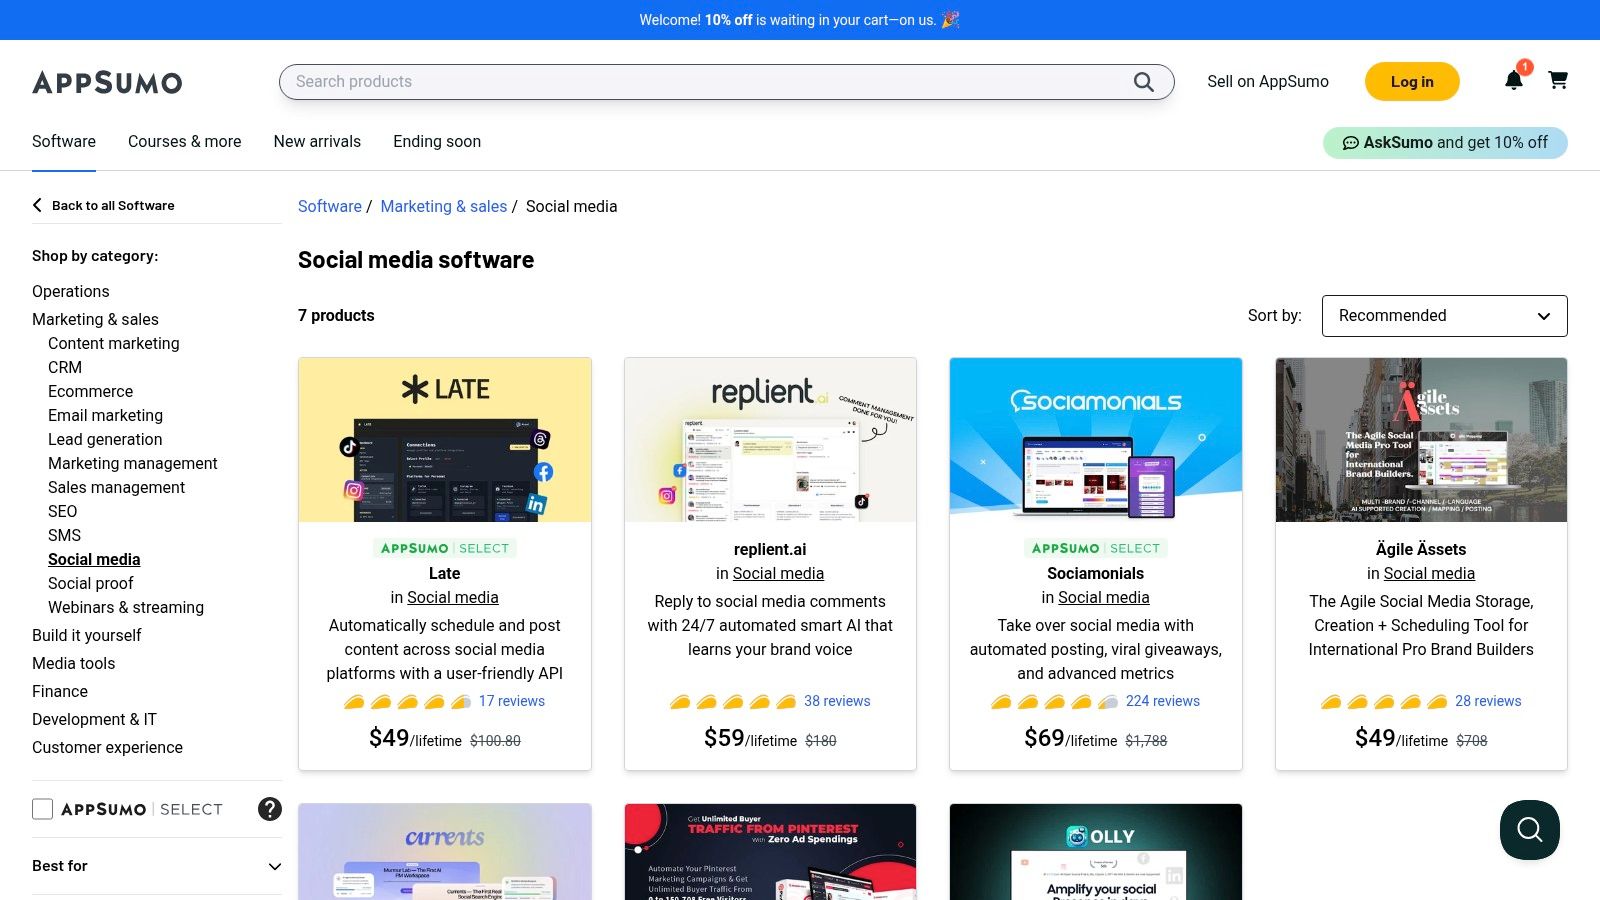Screen dimensions: 1600x900
Task: Click the AppSumo logo
Action: click(x=107, y=82)
